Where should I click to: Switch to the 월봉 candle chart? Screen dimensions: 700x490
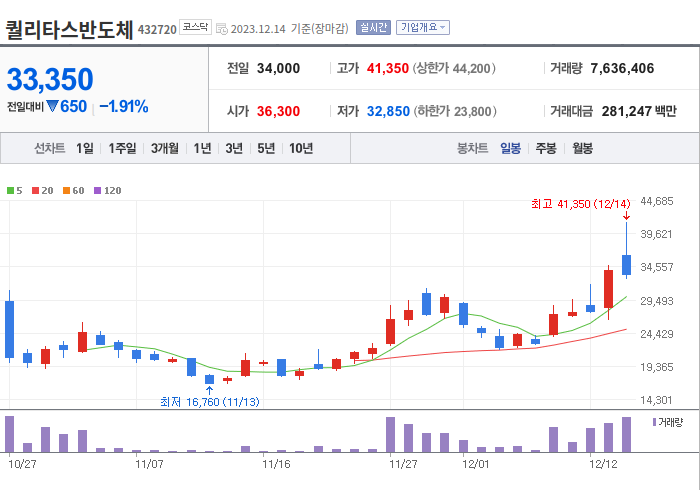582,148
